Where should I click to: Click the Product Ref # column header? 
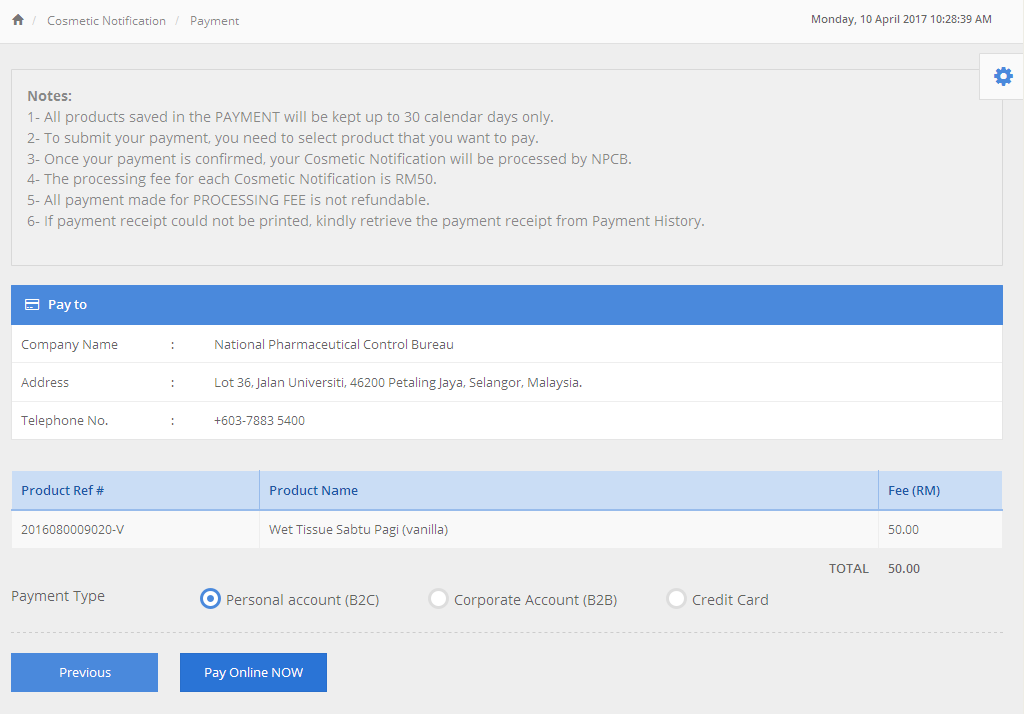tap(63, 490)
